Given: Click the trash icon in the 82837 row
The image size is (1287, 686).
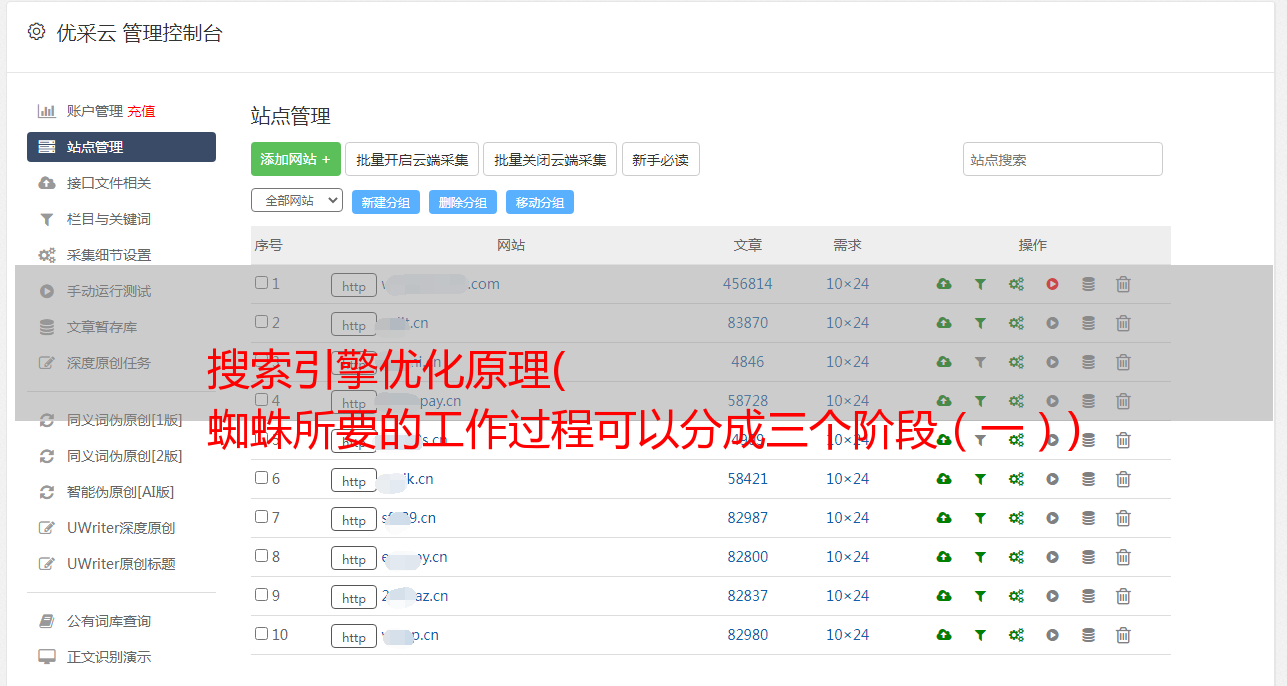Looking at the screenshot, I should (x=1123, y=596).
